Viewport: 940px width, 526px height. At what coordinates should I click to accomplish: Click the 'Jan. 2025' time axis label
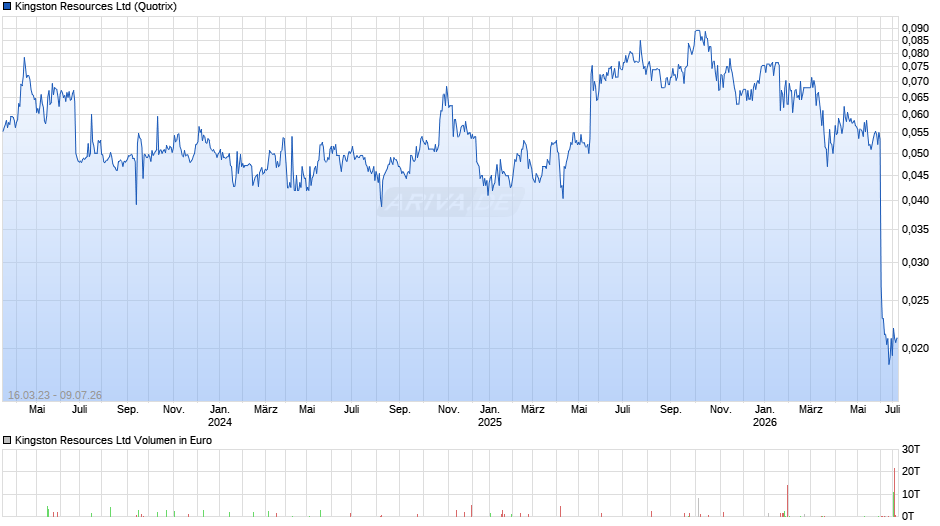point(490,416)
